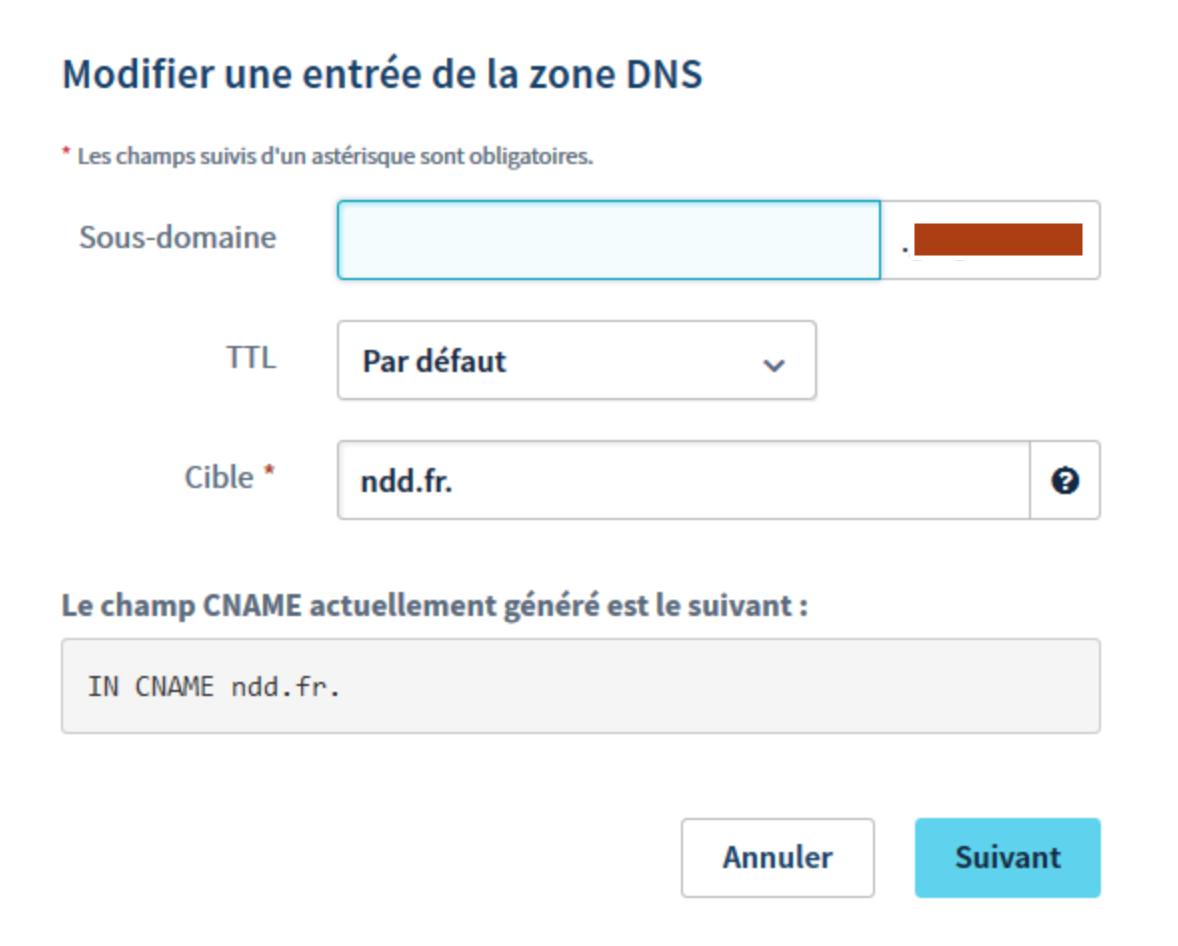Click the redacted domain suffix box

[x=997, y=240]
